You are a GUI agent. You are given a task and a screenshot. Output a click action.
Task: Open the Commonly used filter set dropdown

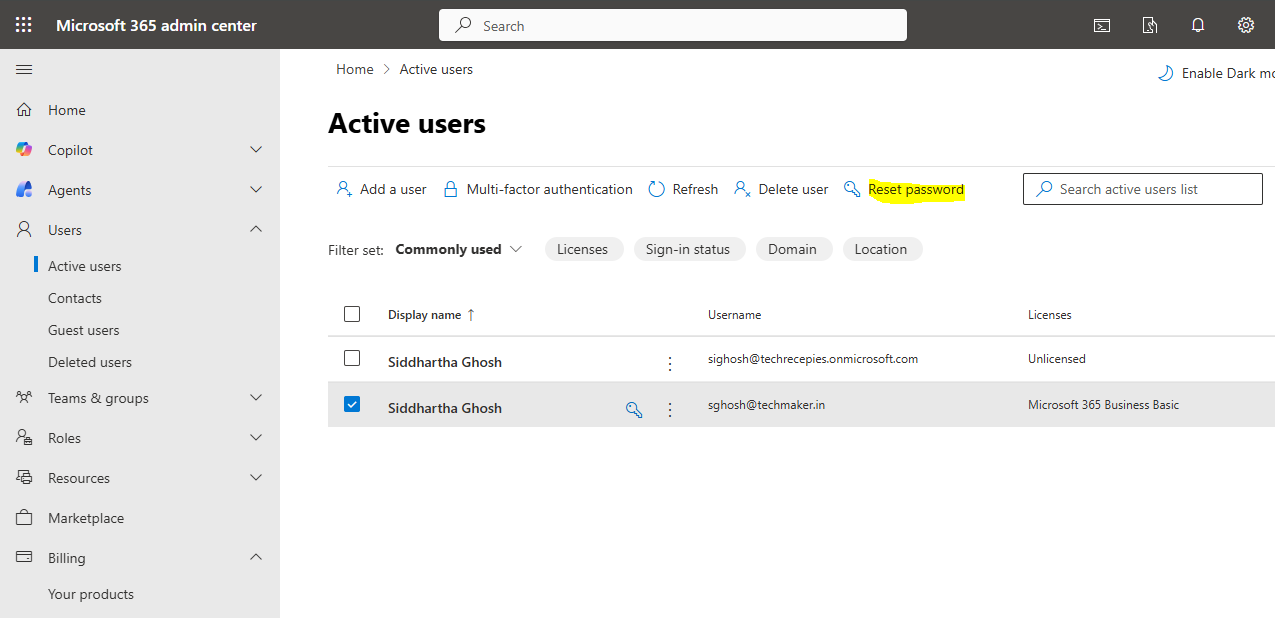coord(459,249)
